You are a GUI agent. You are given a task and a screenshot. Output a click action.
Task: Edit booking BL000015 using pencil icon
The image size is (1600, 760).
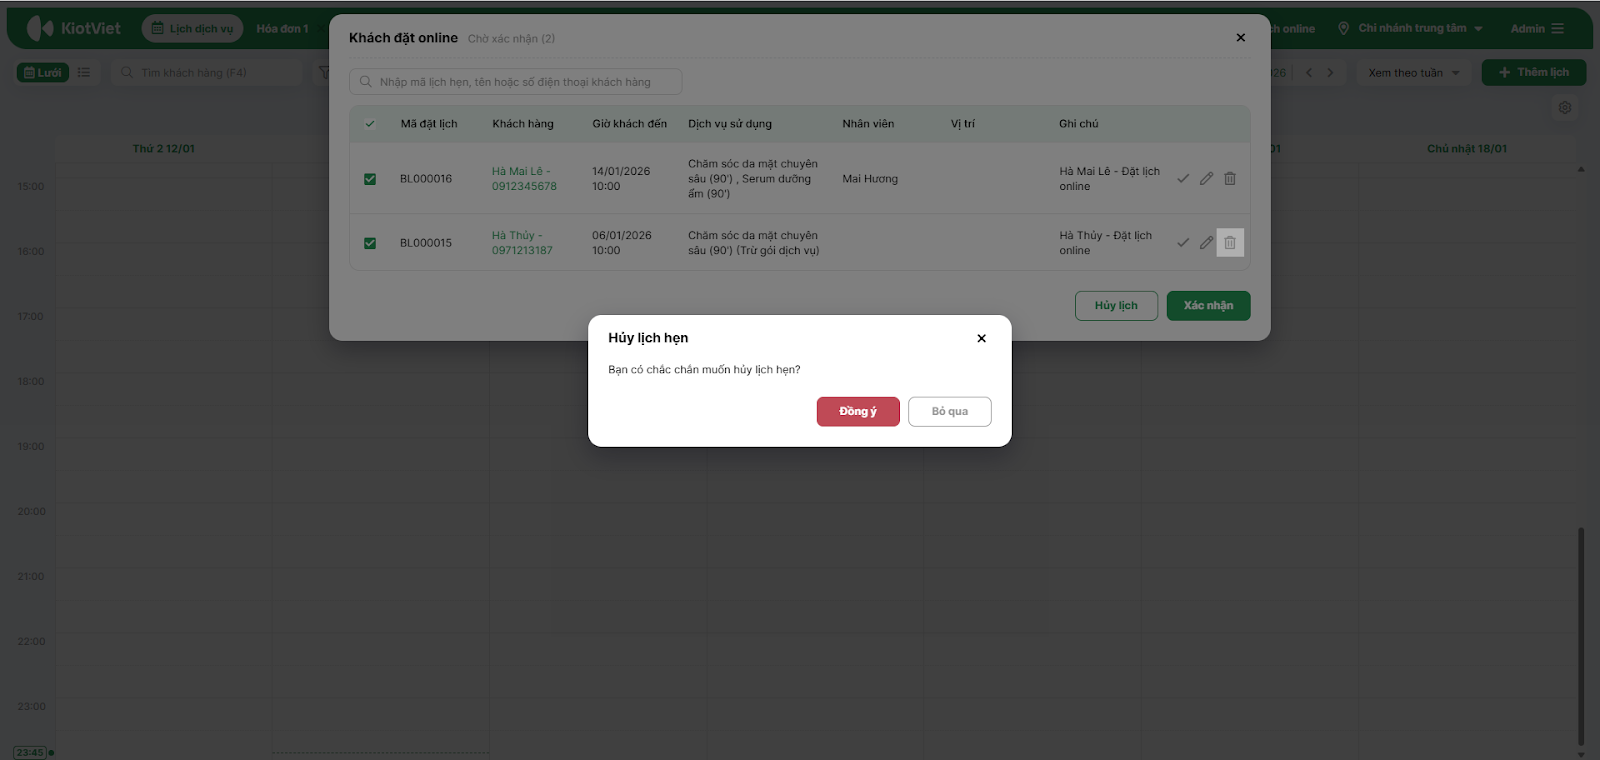pyautogui.click(x=1207, y=243)
